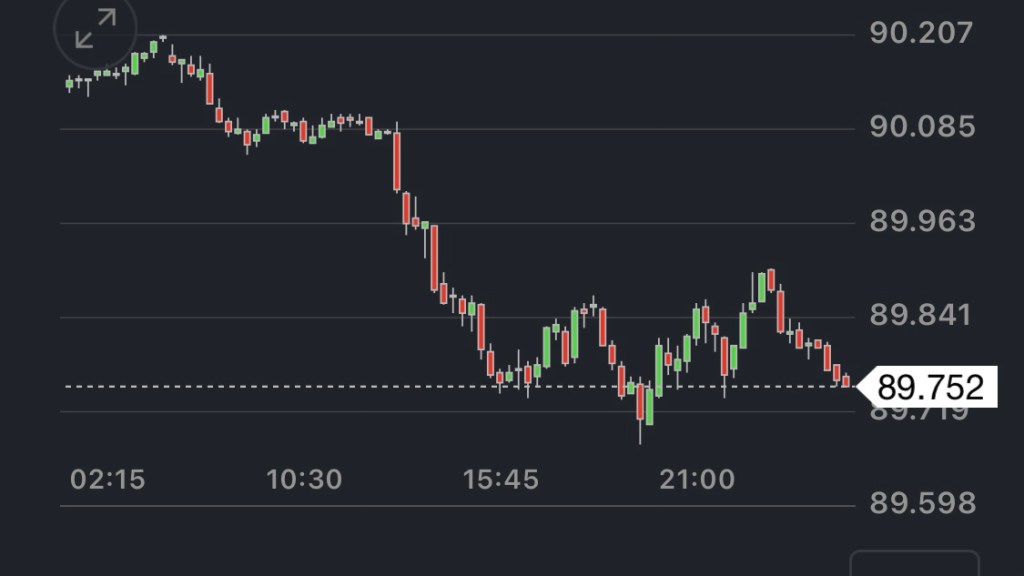Click the highest candle near 90.207
The height and width of the screenshot is (576, 1024).
(x=162, y=38)
